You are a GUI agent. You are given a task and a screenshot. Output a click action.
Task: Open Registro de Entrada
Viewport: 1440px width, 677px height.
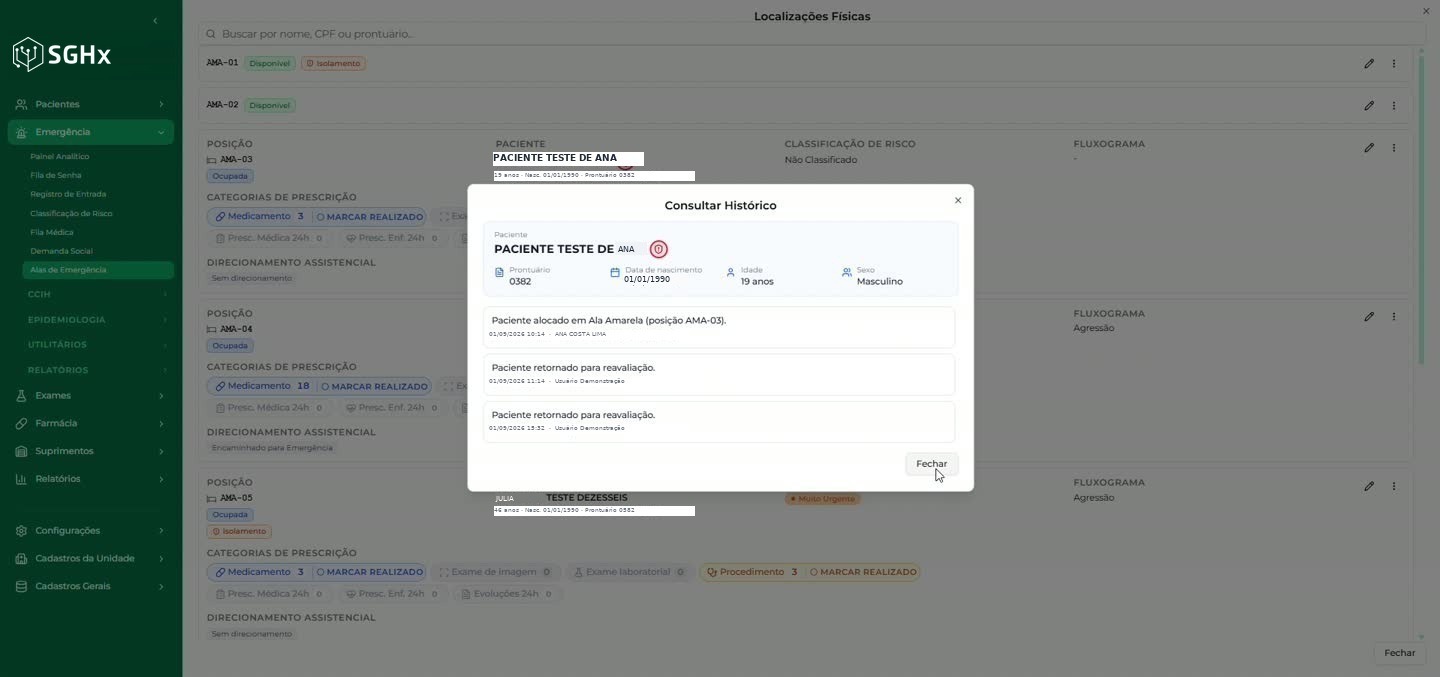(x=68, y=194)
